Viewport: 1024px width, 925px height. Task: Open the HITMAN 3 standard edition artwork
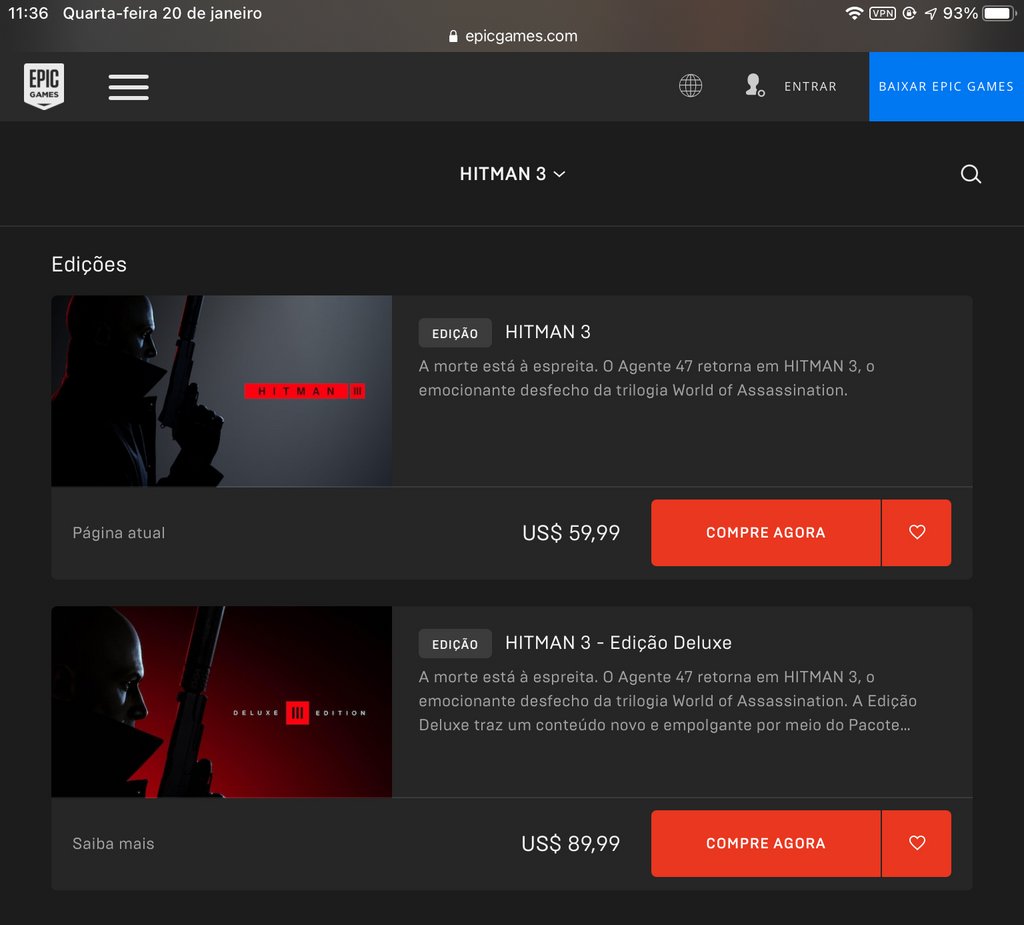[x=221, y=391]
